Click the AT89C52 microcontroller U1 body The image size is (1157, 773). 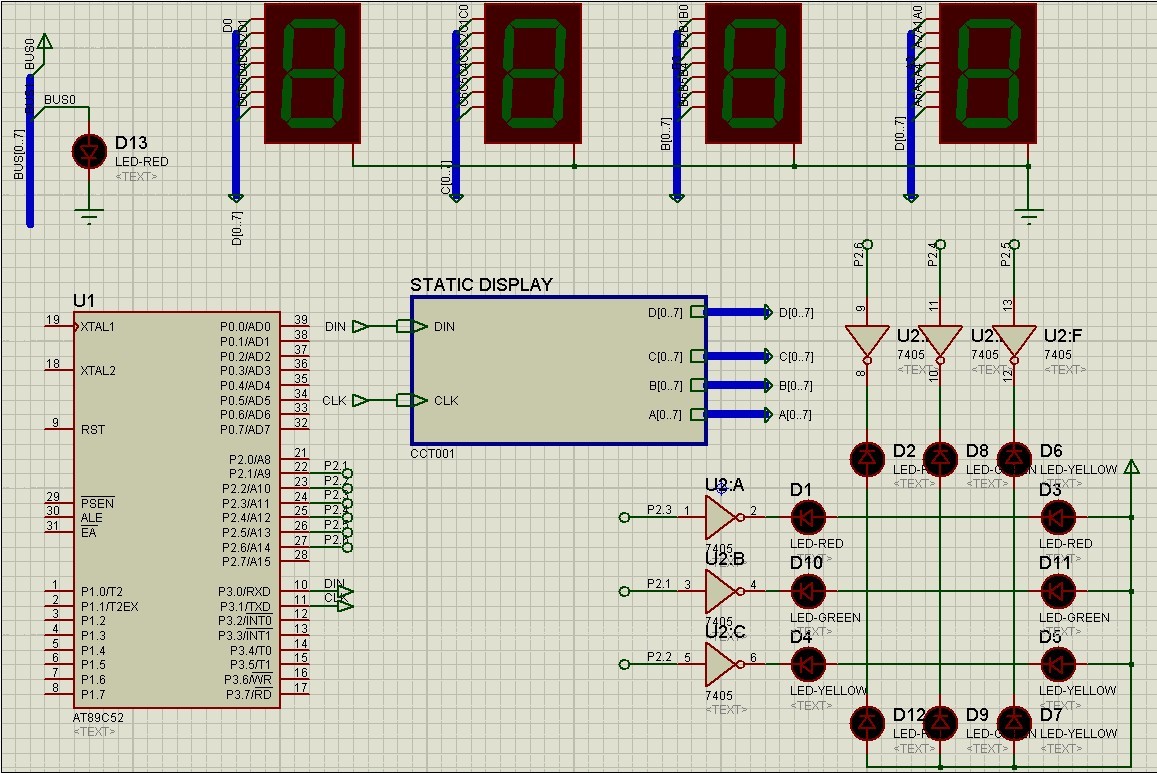click(175, 510)
